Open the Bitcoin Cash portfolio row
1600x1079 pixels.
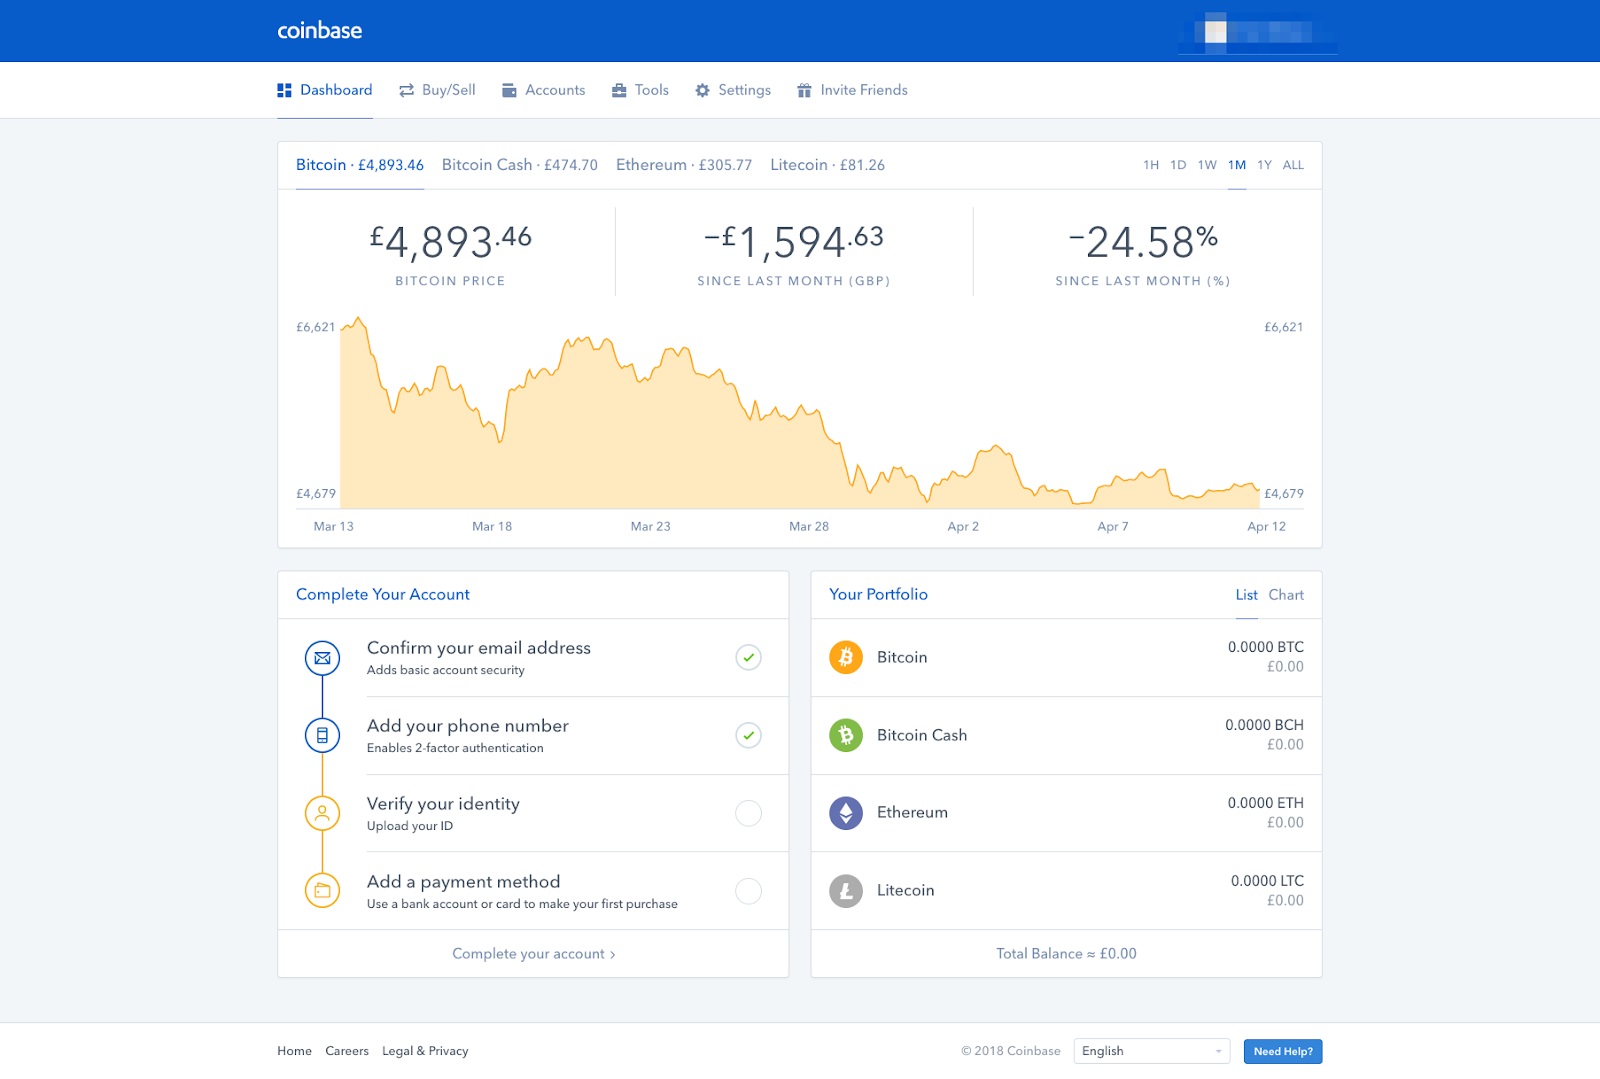click(1066, 735)
